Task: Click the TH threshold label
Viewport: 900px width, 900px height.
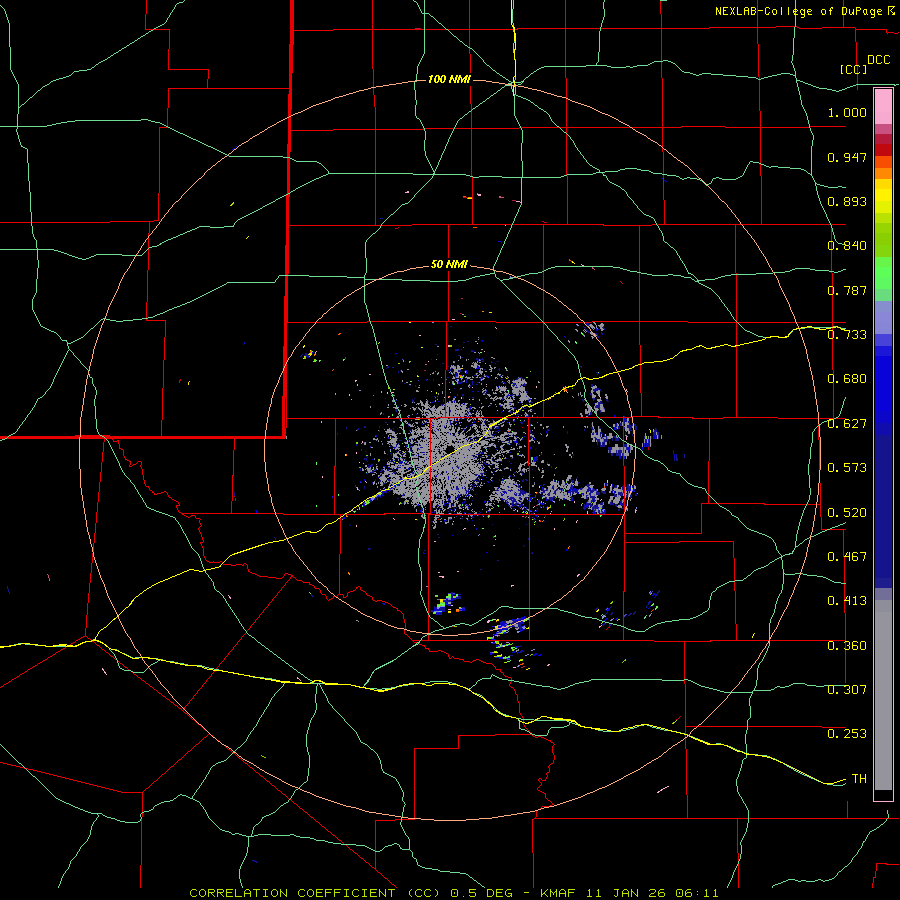Action: tap(859, 779)
